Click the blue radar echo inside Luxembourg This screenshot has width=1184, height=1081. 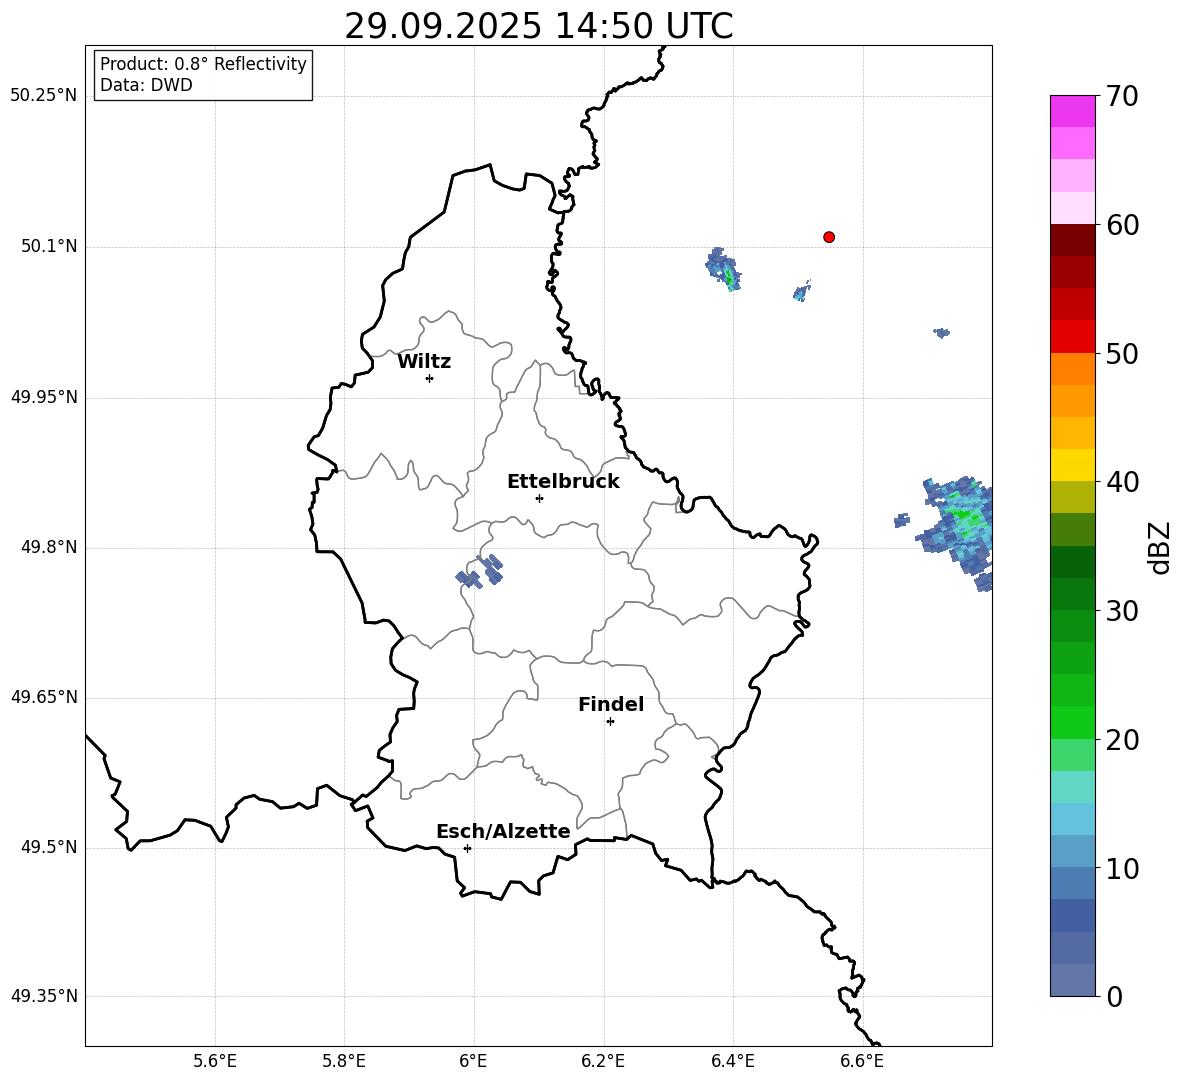pyautogui.click(x=480, y=571)
